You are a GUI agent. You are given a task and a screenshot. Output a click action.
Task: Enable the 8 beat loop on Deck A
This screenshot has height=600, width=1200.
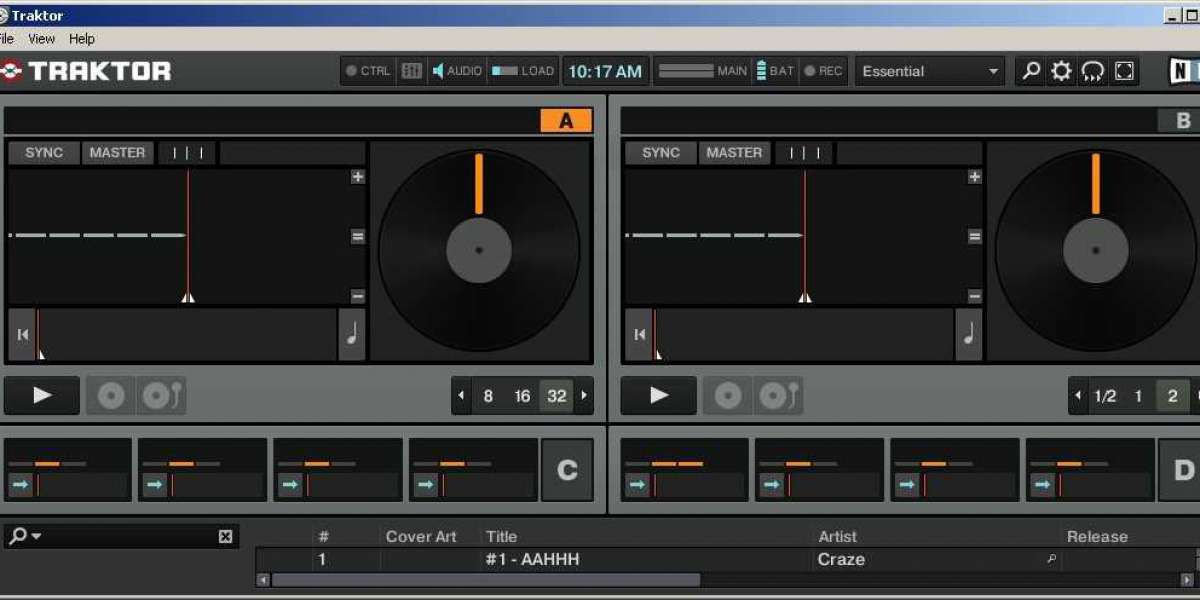pos(488,396)
